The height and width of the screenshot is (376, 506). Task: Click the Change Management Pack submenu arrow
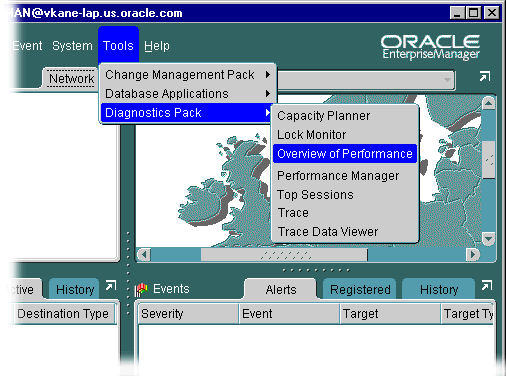tap(268, 75)
